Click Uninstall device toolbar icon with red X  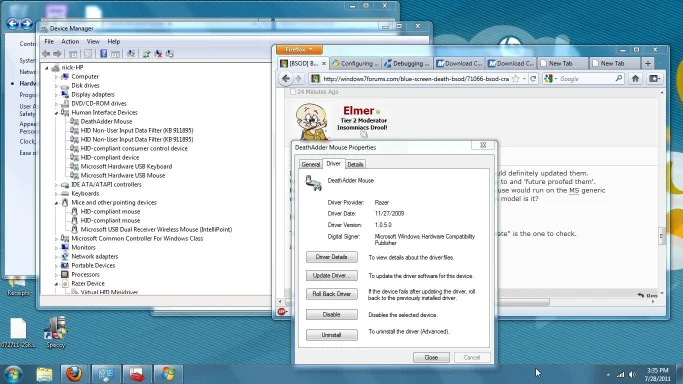[158, 54]
